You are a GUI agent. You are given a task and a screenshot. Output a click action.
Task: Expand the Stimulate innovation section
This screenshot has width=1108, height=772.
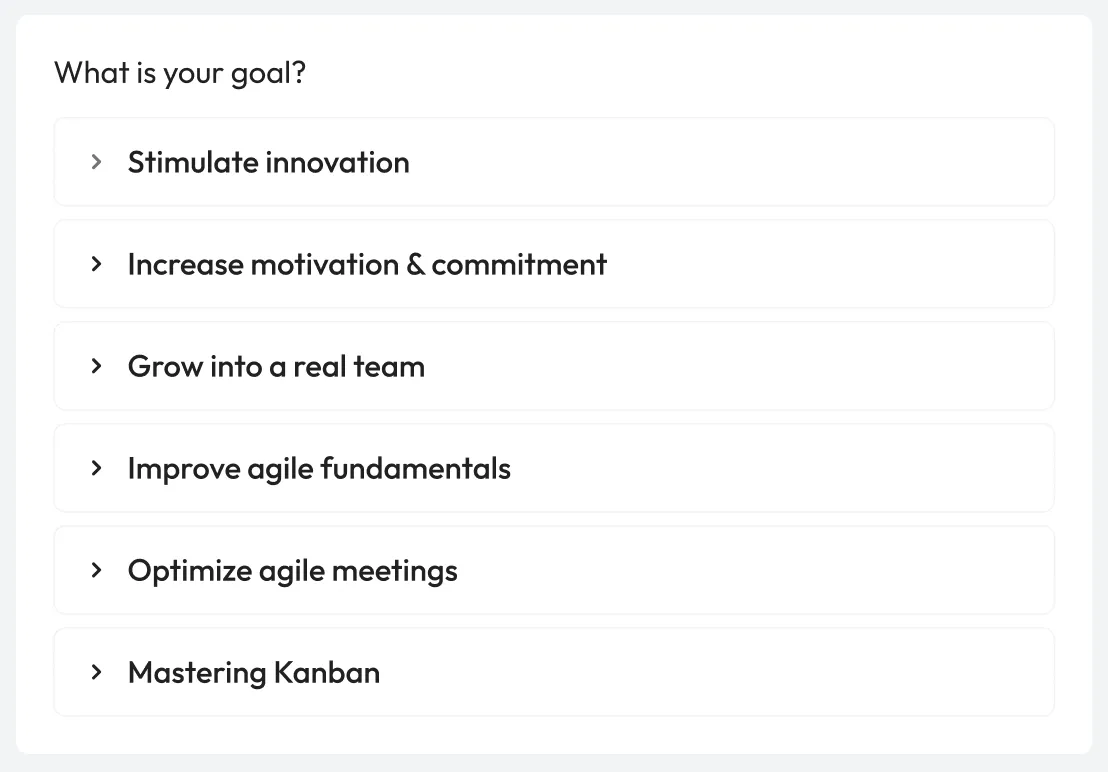click(x=553, y=162)
